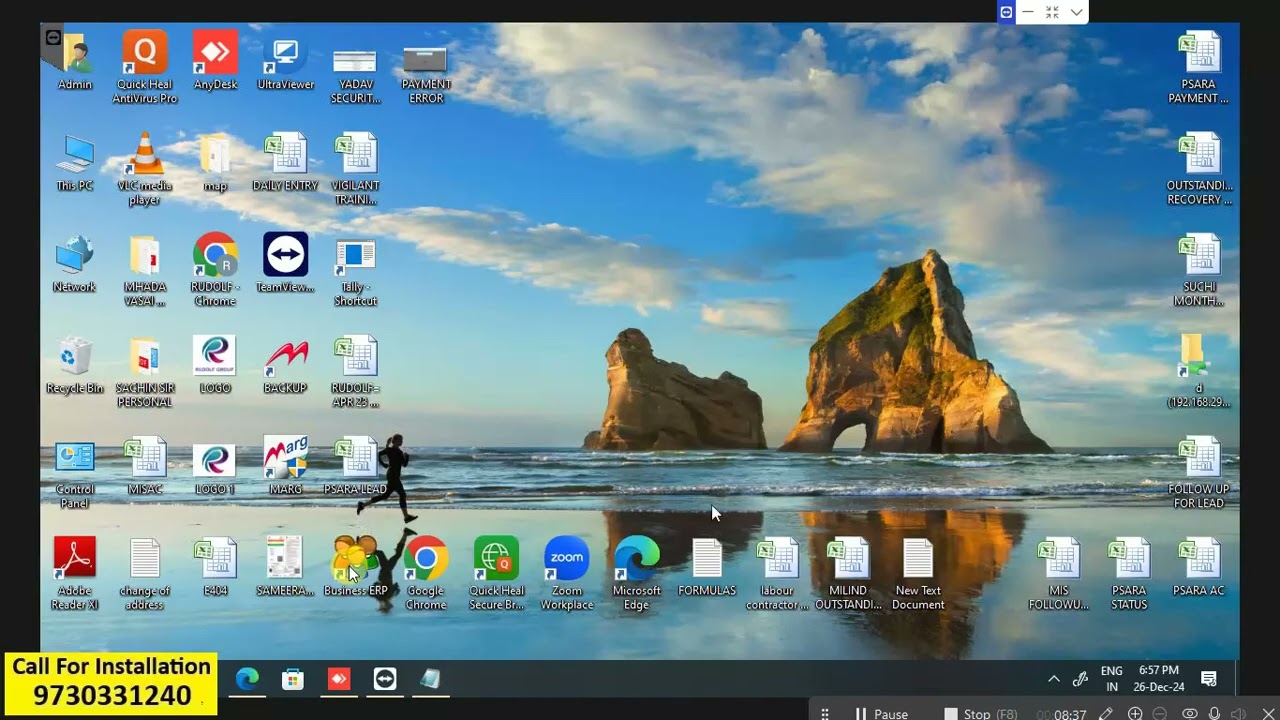Toggle the recorder webcam eye icon
This screenshot has height=720, width=1280.
click(1189, 713)
